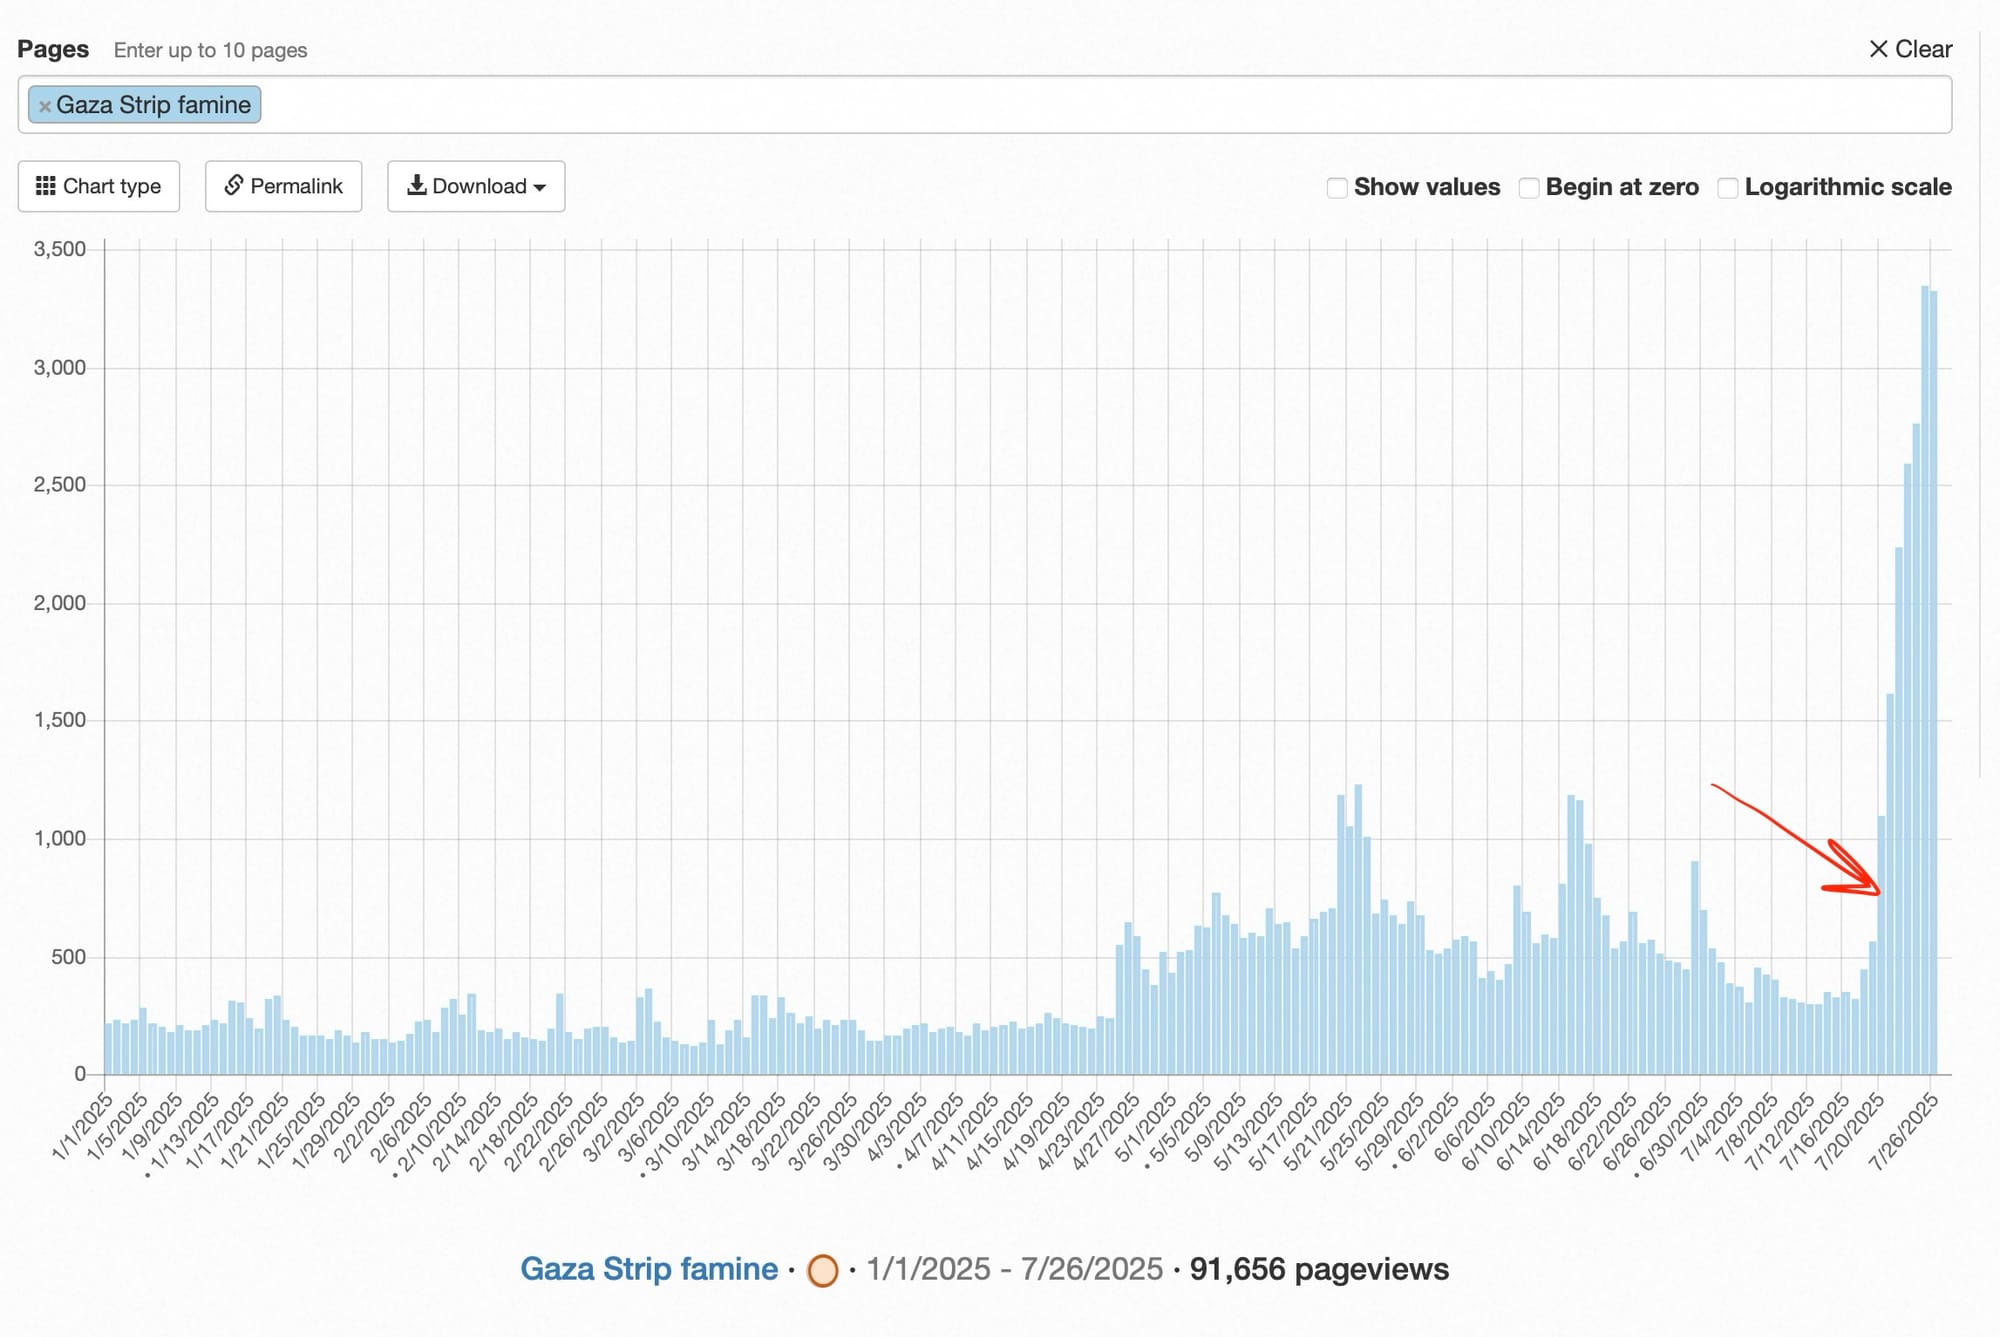
Task: Click the 91,656 pageviews text
Action: [x=1318, y=1269]
